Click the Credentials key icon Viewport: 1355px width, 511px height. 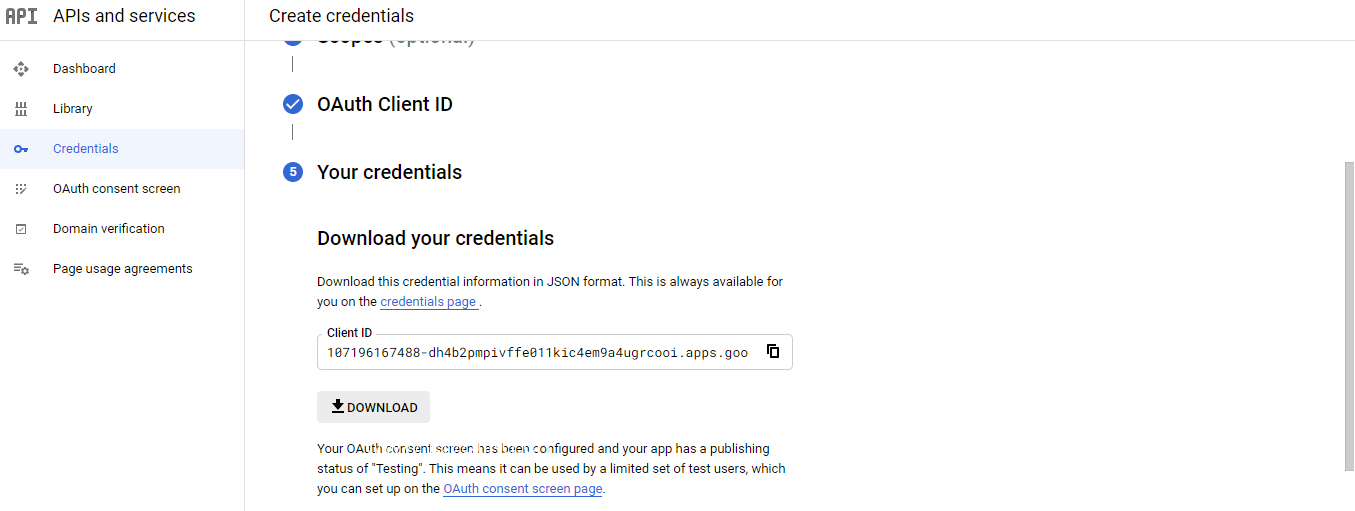tap(21, 149)
